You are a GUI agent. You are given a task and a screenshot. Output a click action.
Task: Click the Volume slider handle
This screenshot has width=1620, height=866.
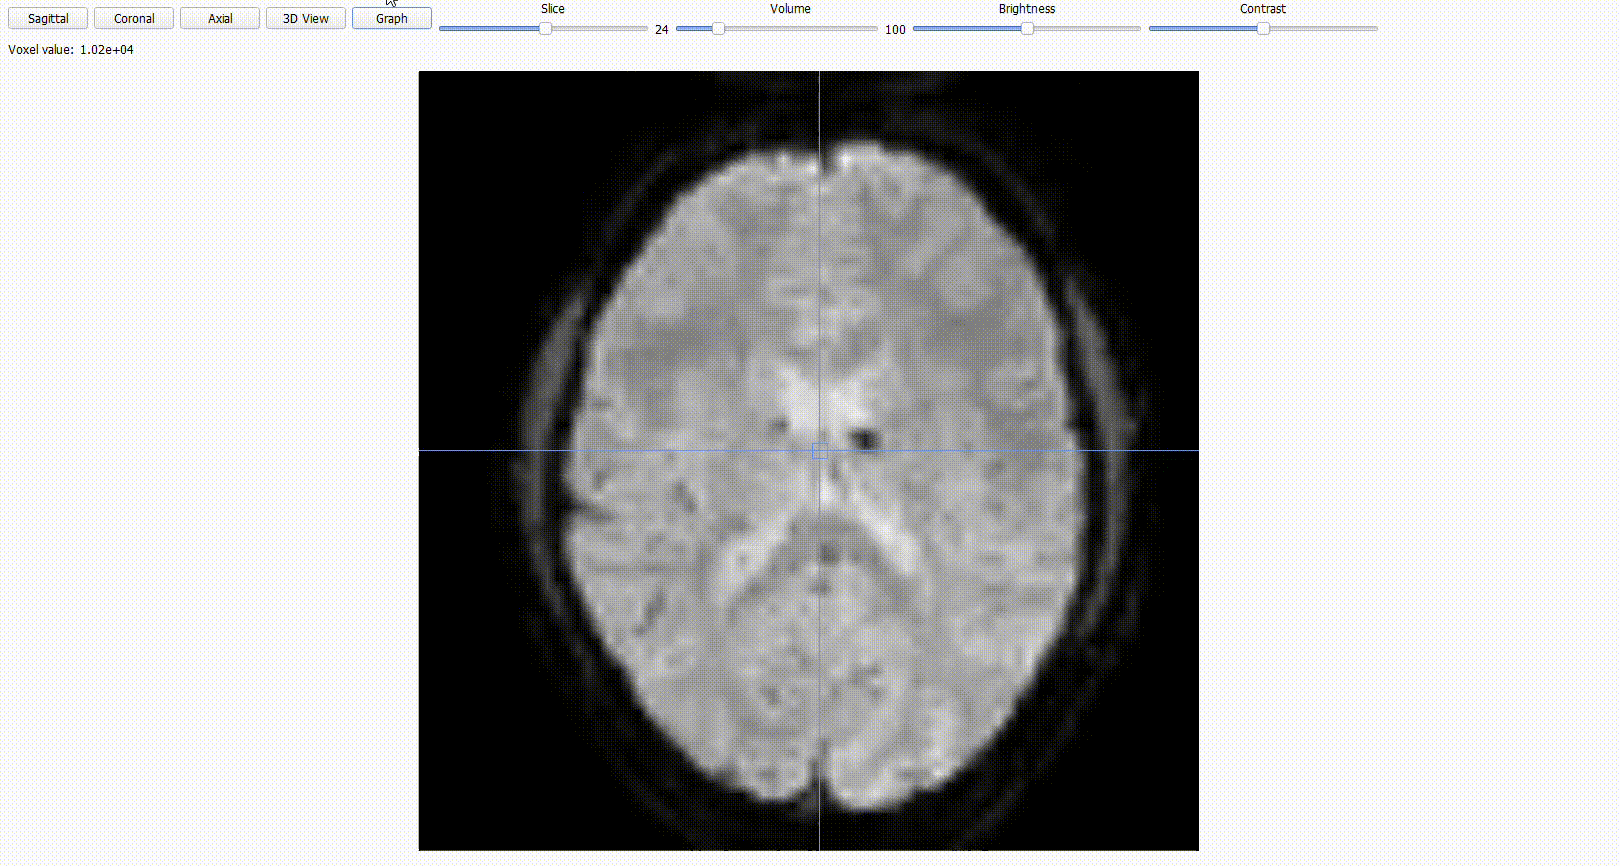(718, 29)
